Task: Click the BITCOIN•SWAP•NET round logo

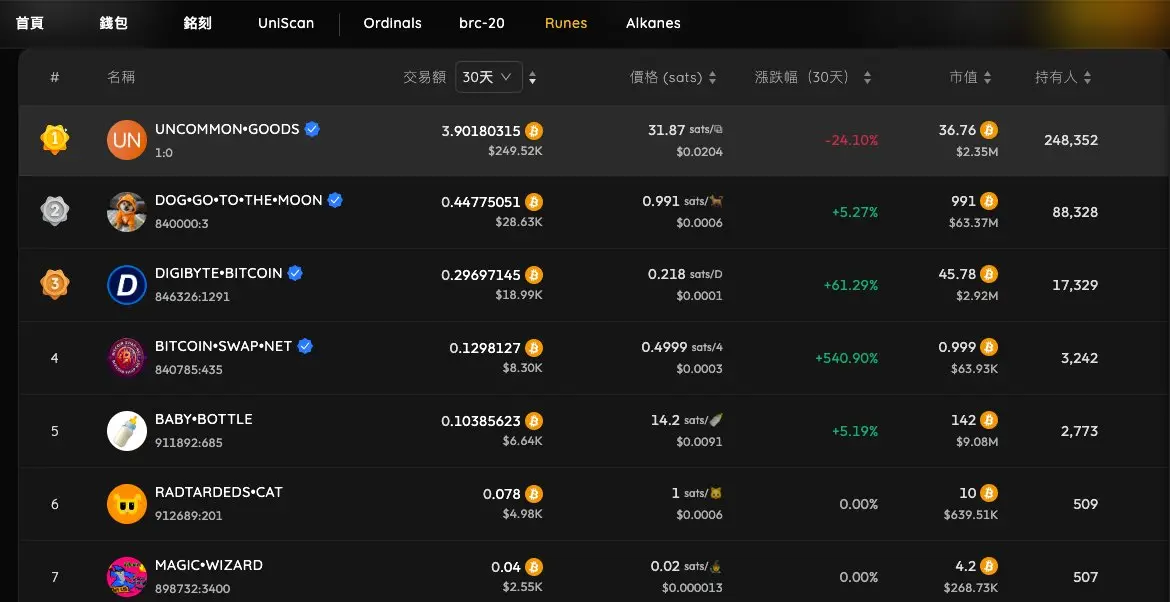Action: (x=127, y=358)
